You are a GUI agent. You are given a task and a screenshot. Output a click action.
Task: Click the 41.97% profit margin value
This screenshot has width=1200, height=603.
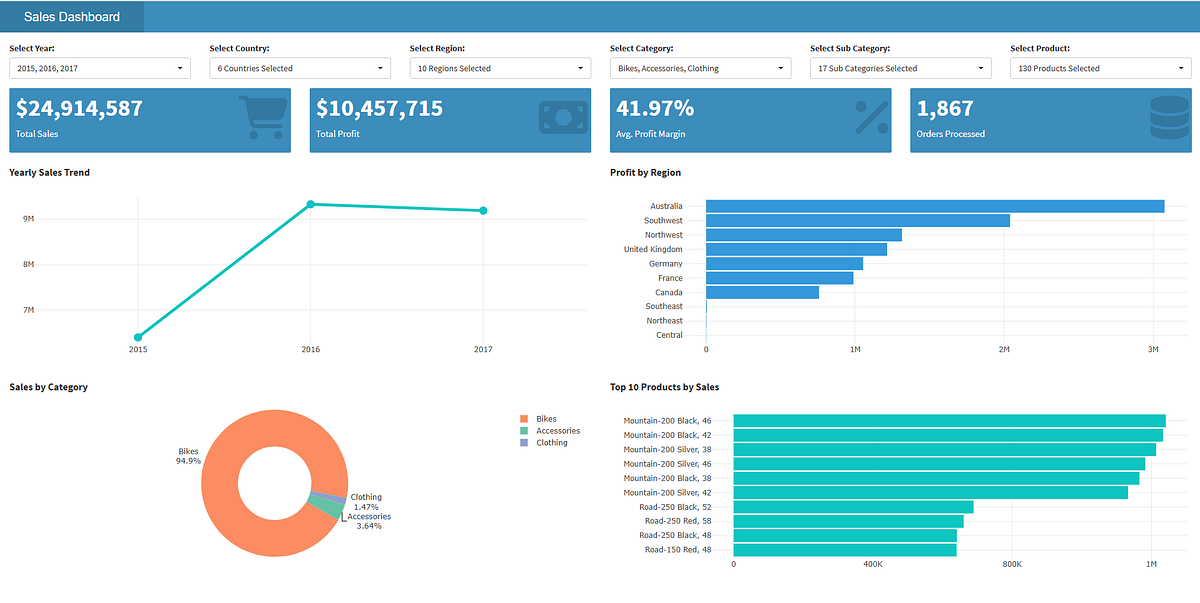[655, 108]
